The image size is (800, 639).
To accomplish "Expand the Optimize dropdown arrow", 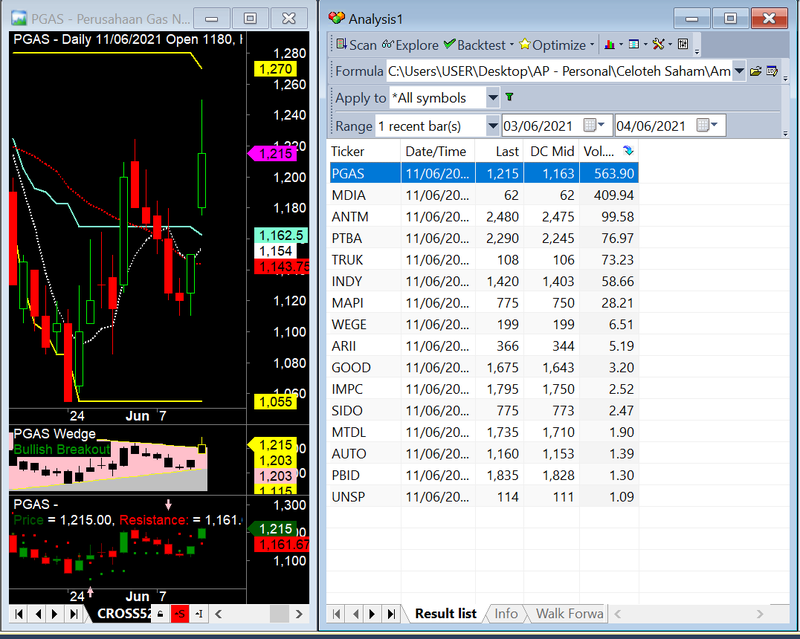I will tap(592, 45).
